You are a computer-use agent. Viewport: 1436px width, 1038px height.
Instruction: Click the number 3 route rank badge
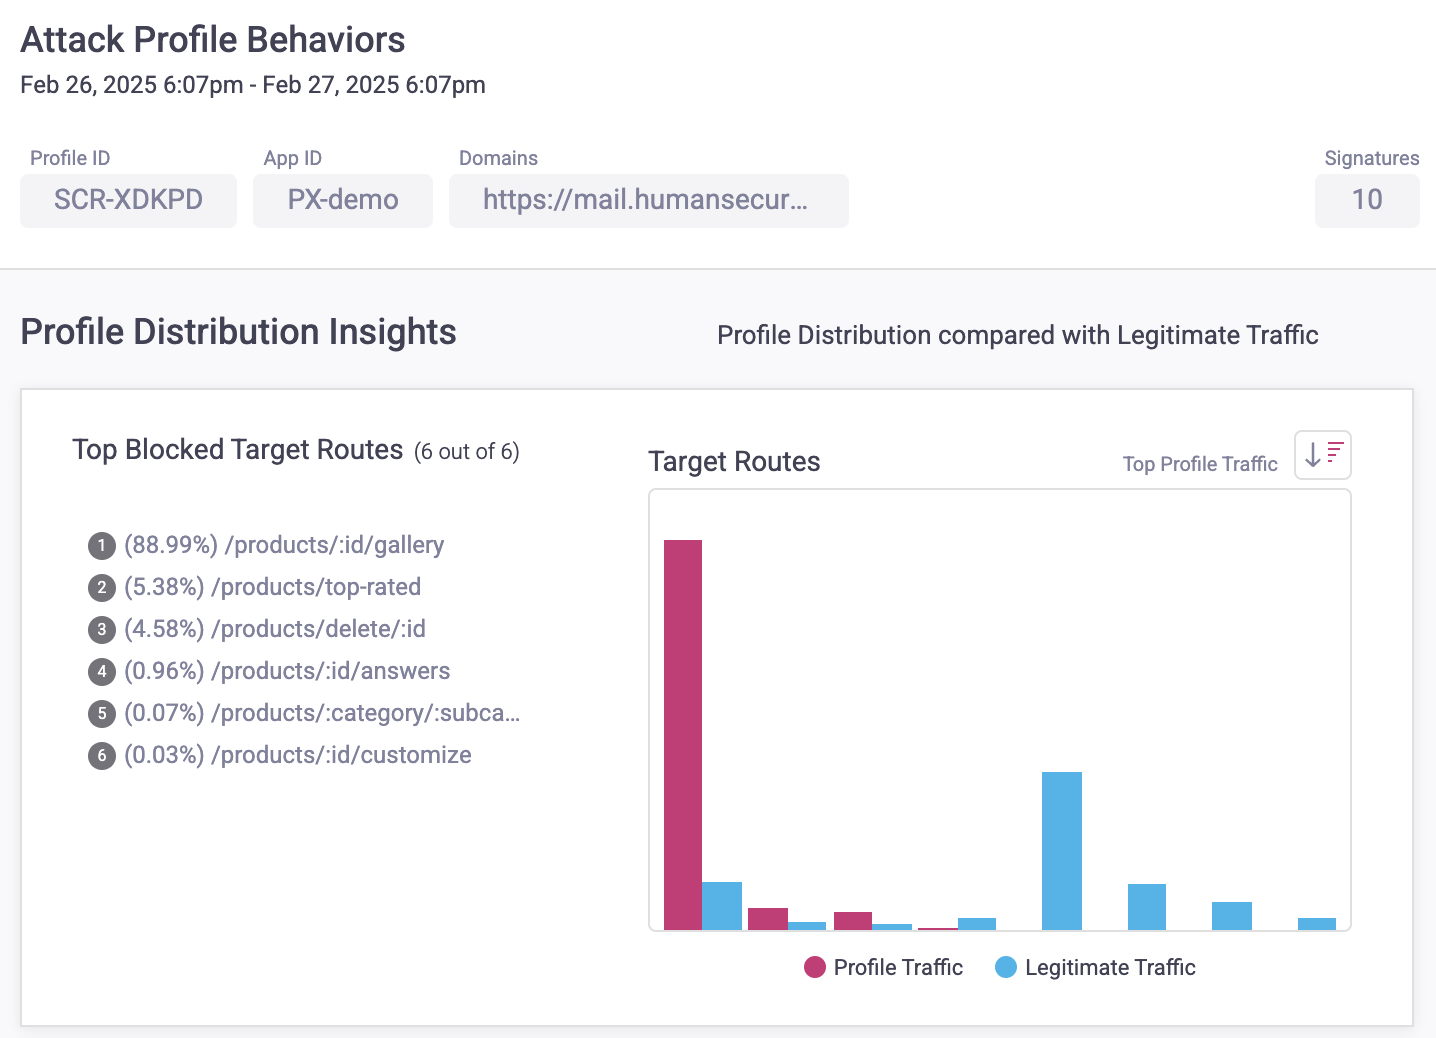(x=101, y=630)
